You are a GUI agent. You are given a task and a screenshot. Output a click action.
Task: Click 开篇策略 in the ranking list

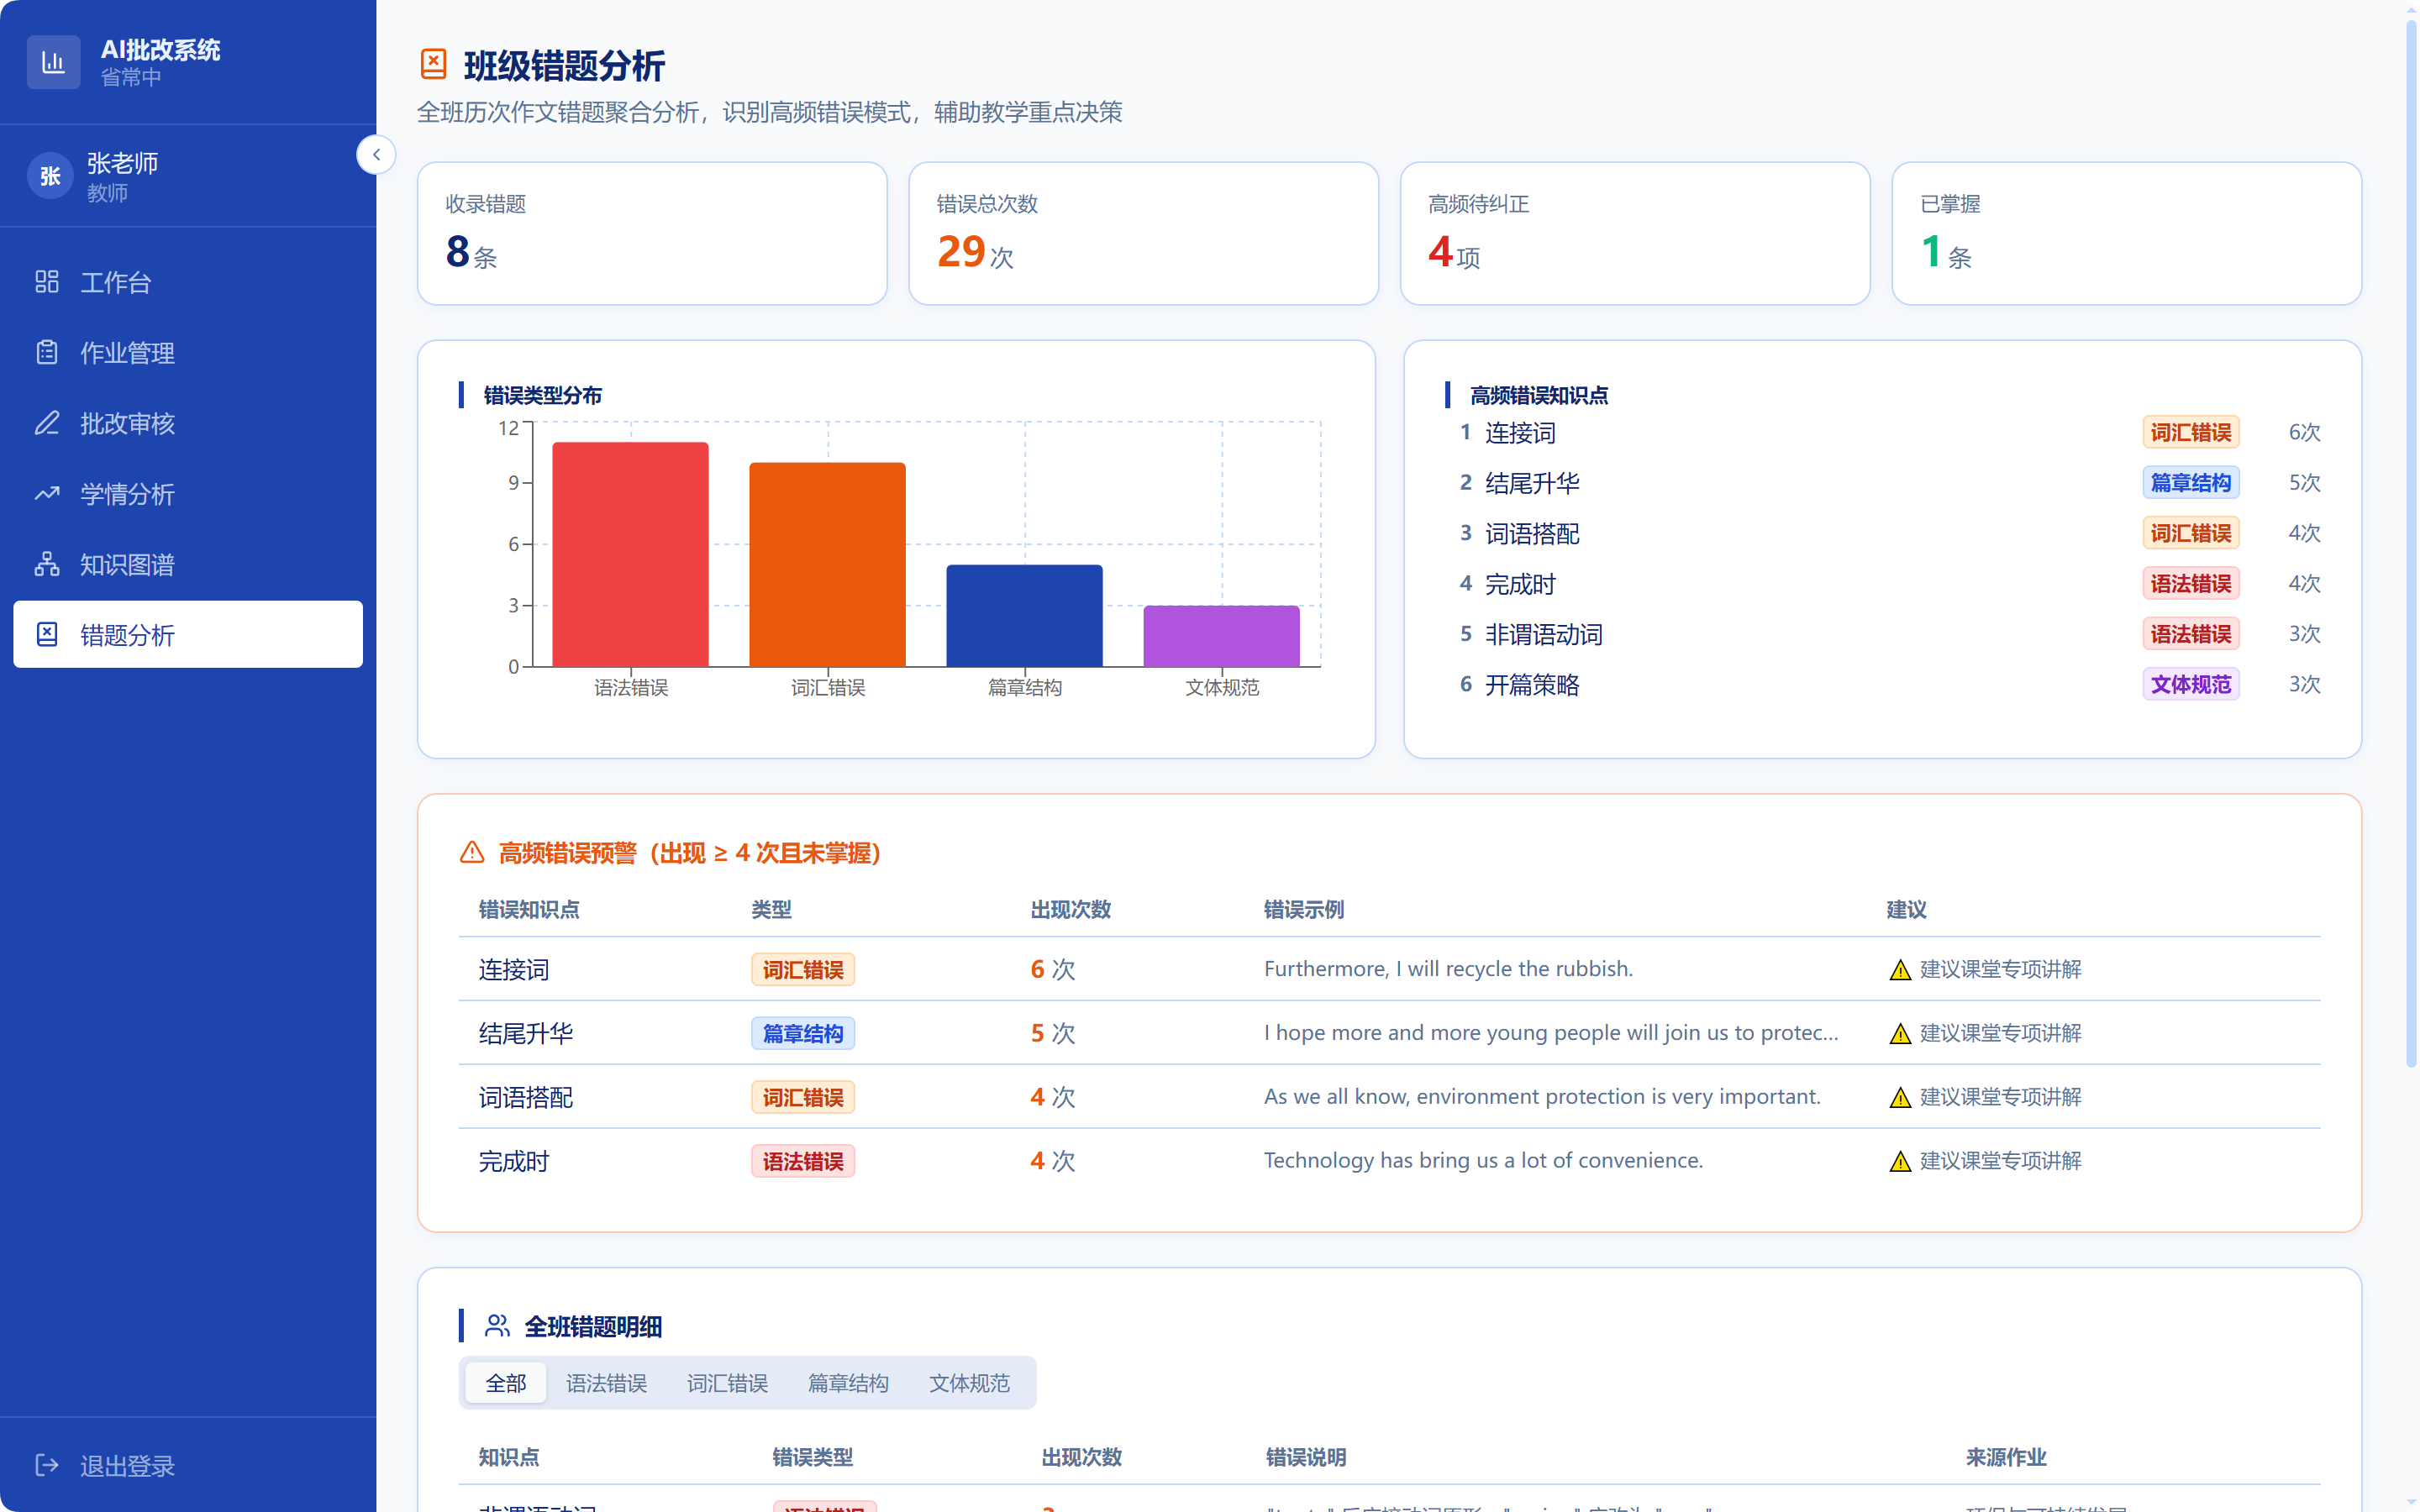tap(1532, 684)
